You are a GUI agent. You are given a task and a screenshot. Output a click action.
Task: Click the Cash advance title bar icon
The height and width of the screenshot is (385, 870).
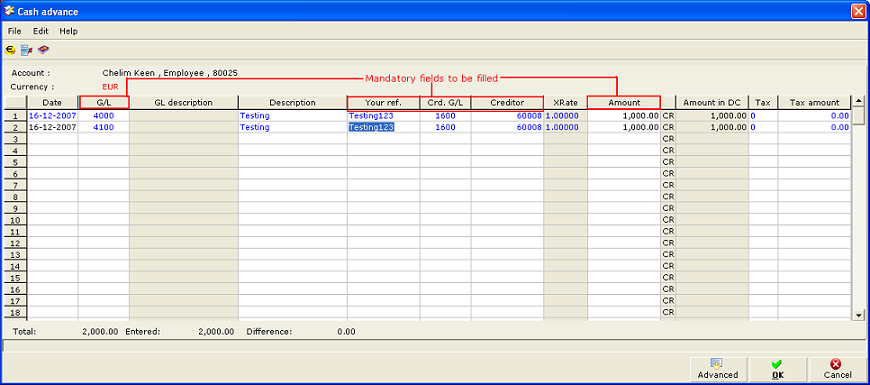9,11
